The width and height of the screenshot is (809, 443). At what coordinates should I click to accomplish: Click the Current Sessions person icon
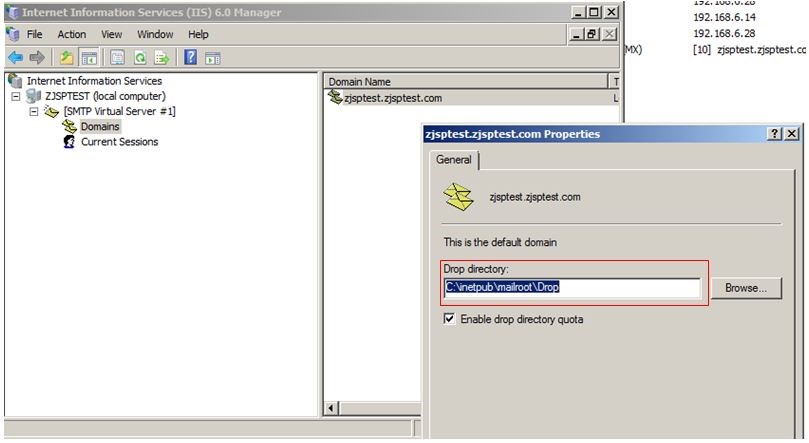click(69, 142)
